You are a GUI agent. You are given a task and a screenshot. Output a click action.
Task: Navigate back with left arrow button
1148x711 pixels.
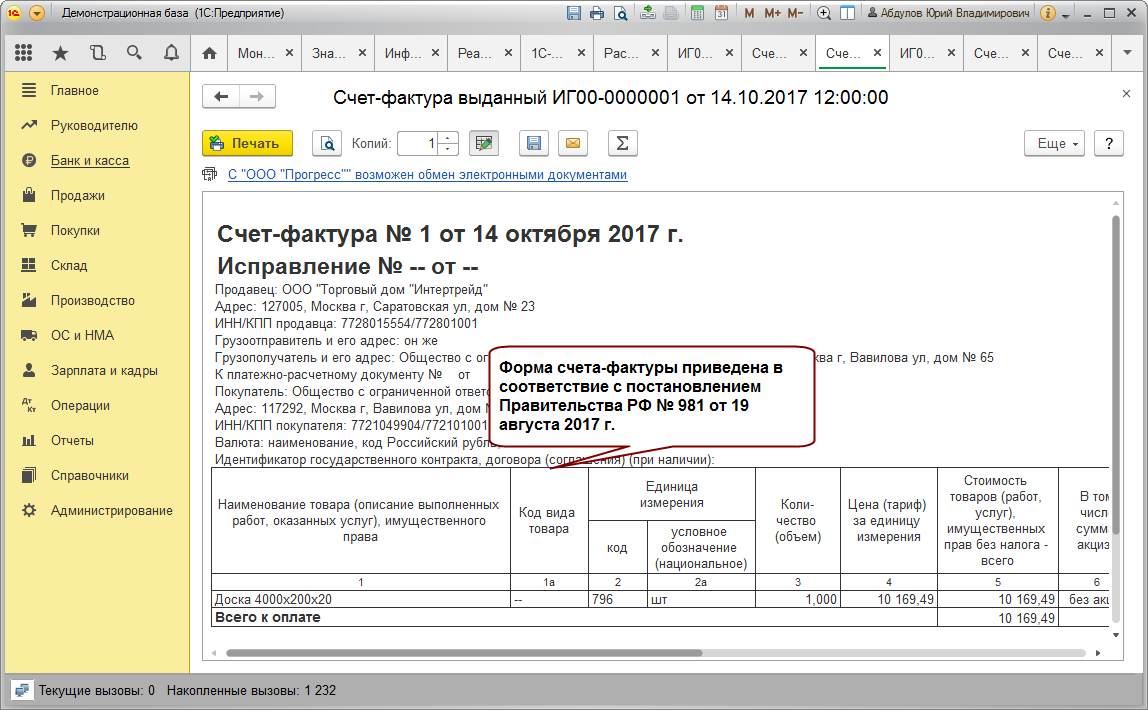pos(221,96)
